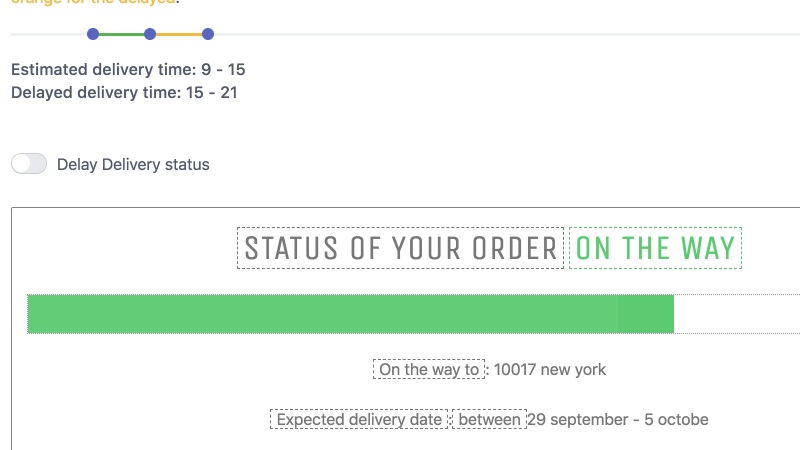This screenshot has height=450, width=800.
Task: Click the '29 september - 5 octobe' date range
Action: 618,419
